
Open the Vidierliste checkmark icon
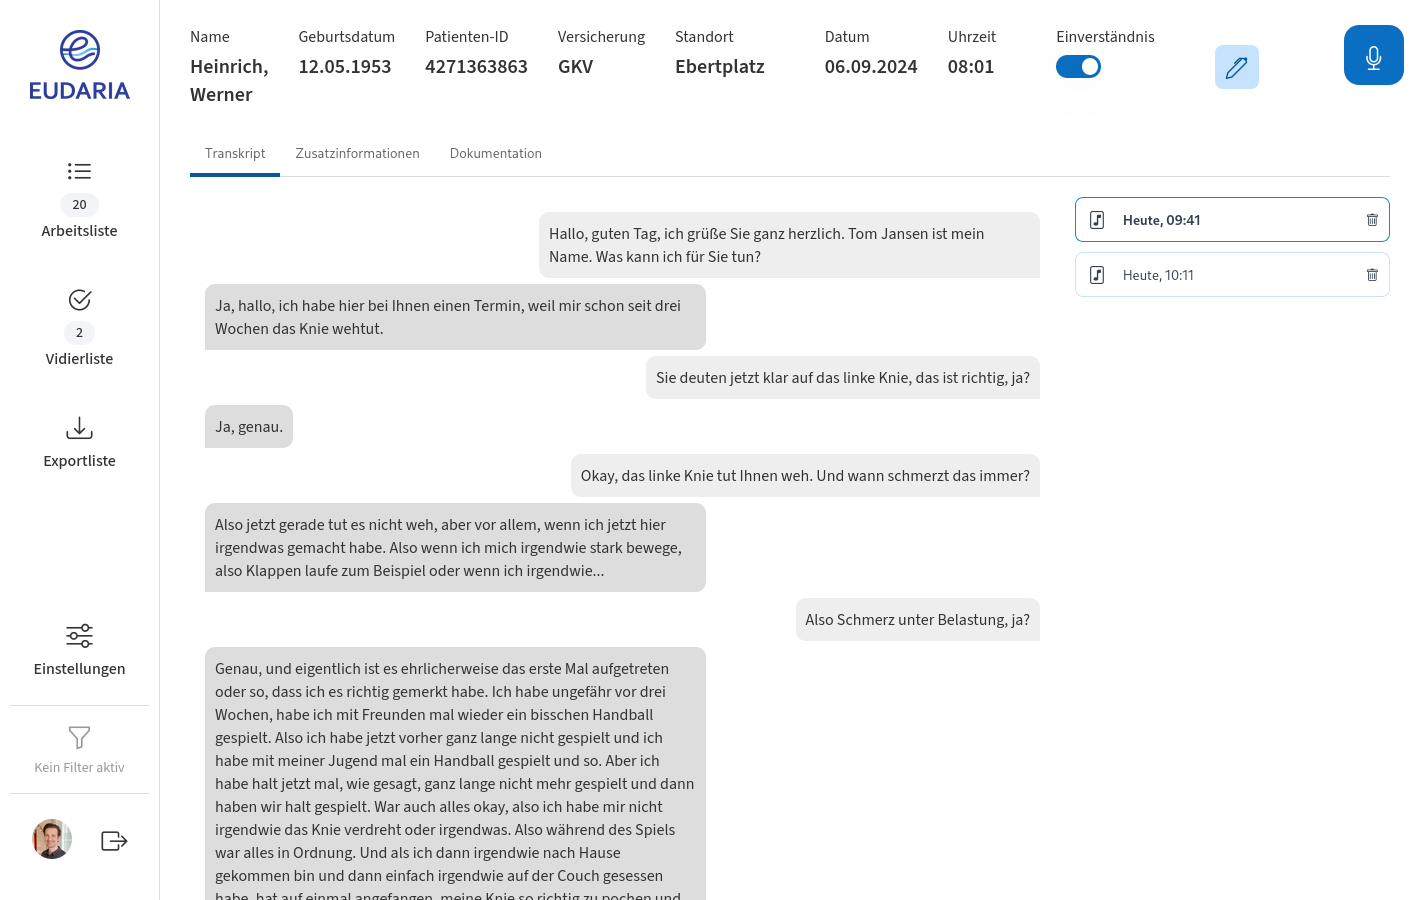tap(79, 300)
